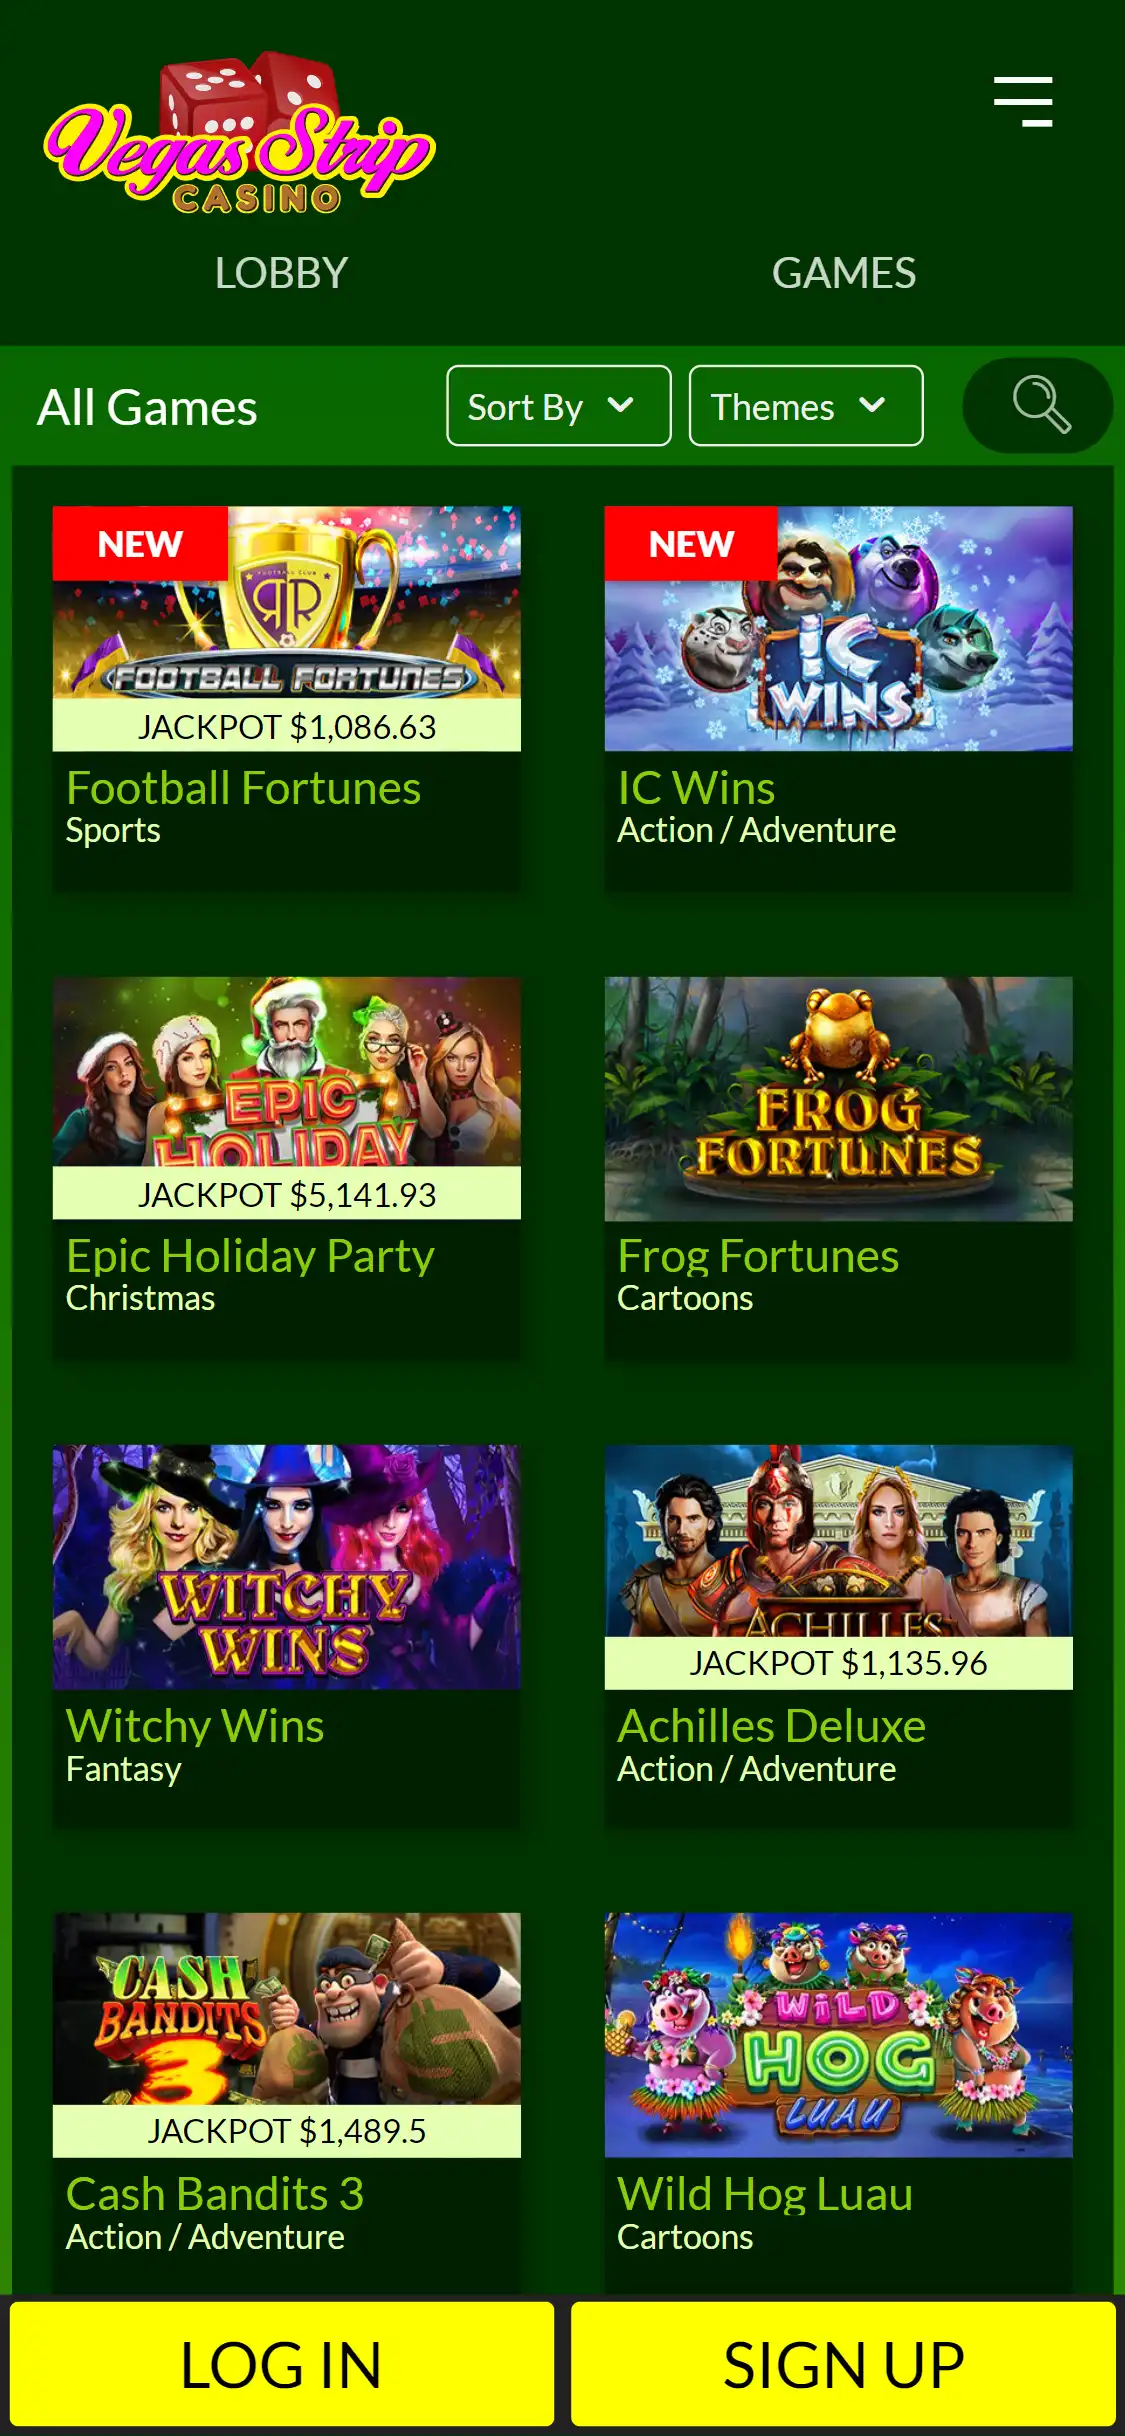
Task: Open the Wild Hog Luau thumbnail
Action: 839,2035
